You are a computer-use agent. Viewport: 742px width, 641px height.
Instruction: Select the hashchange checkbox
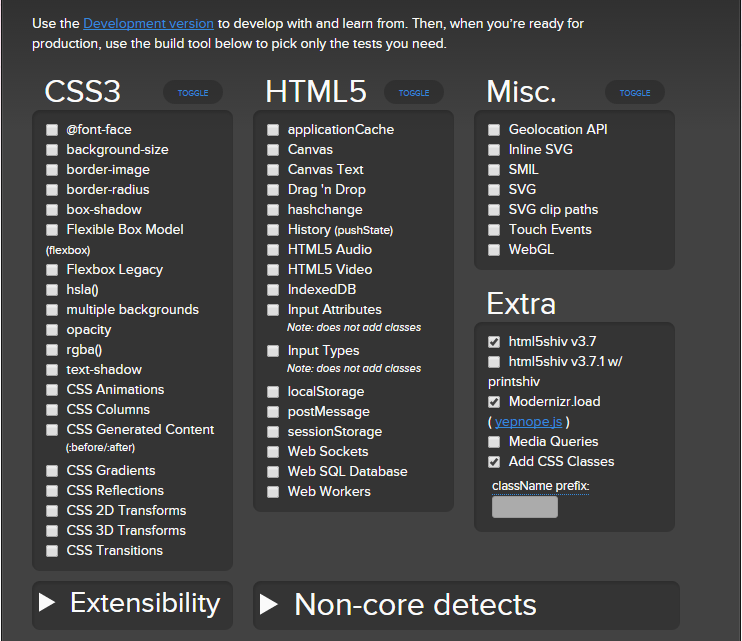273,210
